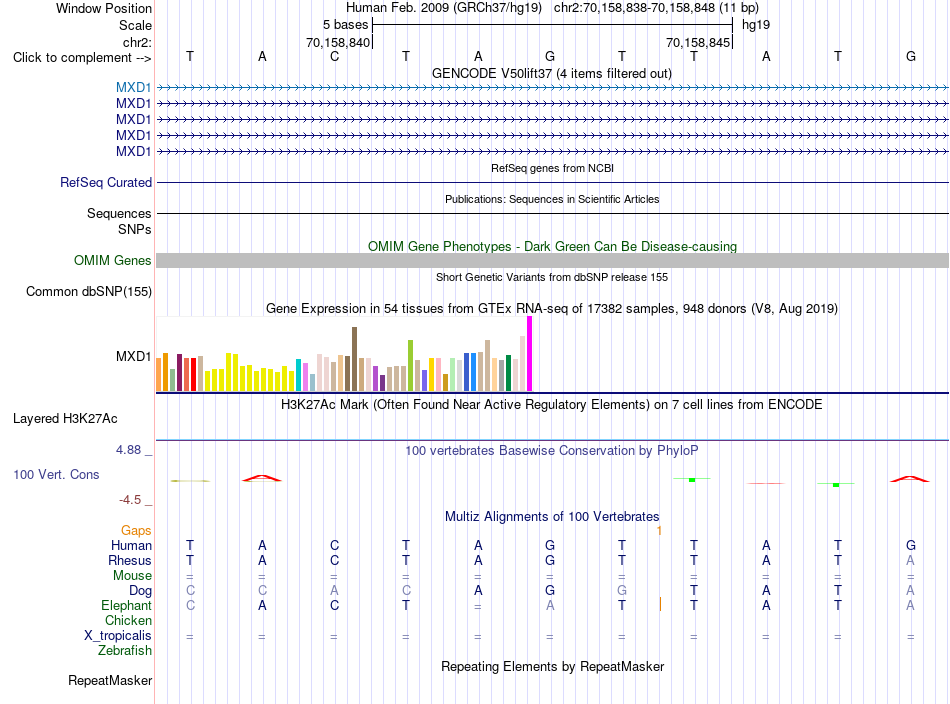The width and height of the screenshot is (950, 704).
Task: Select the 'Mouse' species alignment label
Action: [x=132, y=576]
